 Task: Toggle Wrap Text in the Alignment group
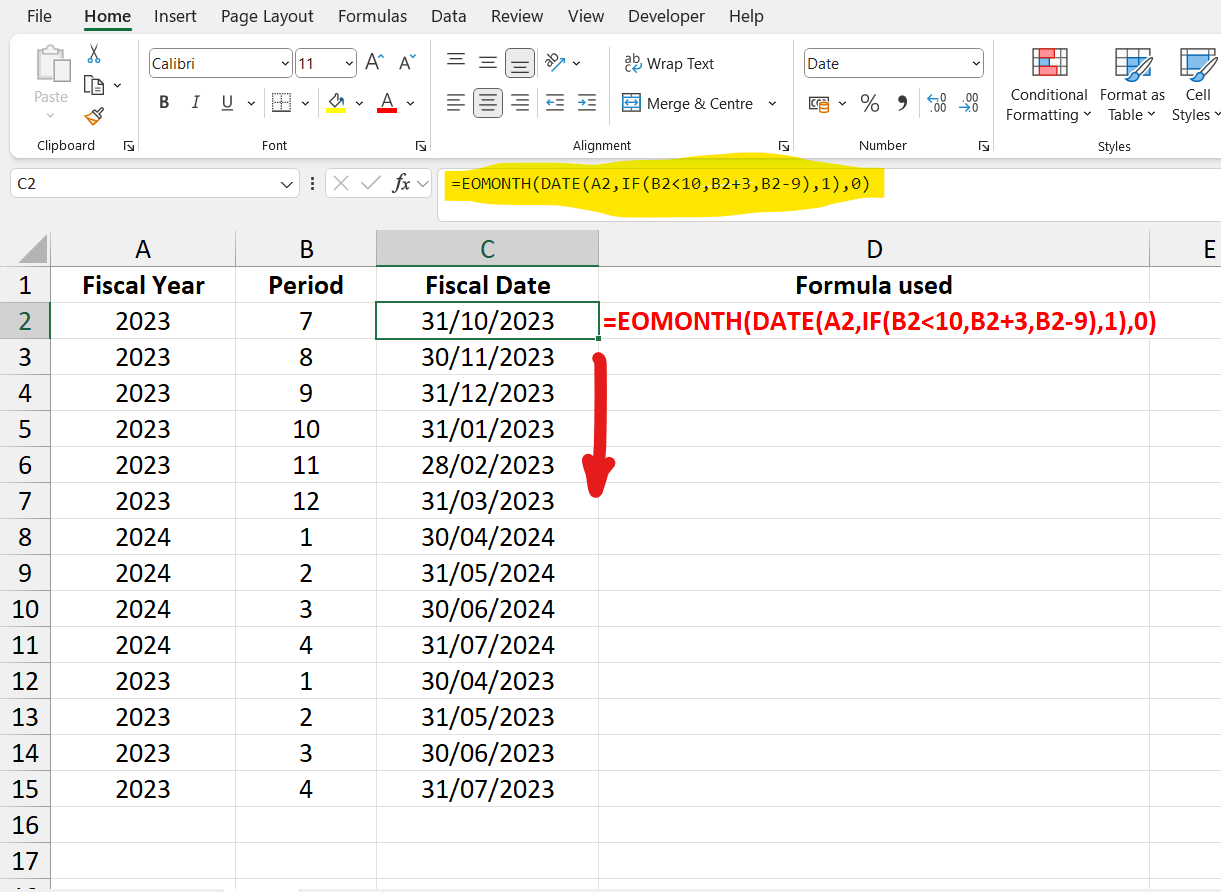click(669, 63)
